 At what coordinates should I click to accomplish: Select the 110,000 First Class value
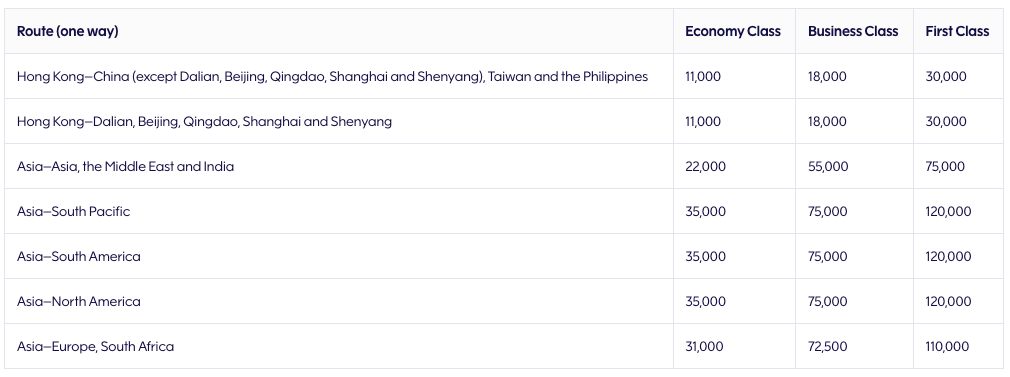click(x=947, y=347)
